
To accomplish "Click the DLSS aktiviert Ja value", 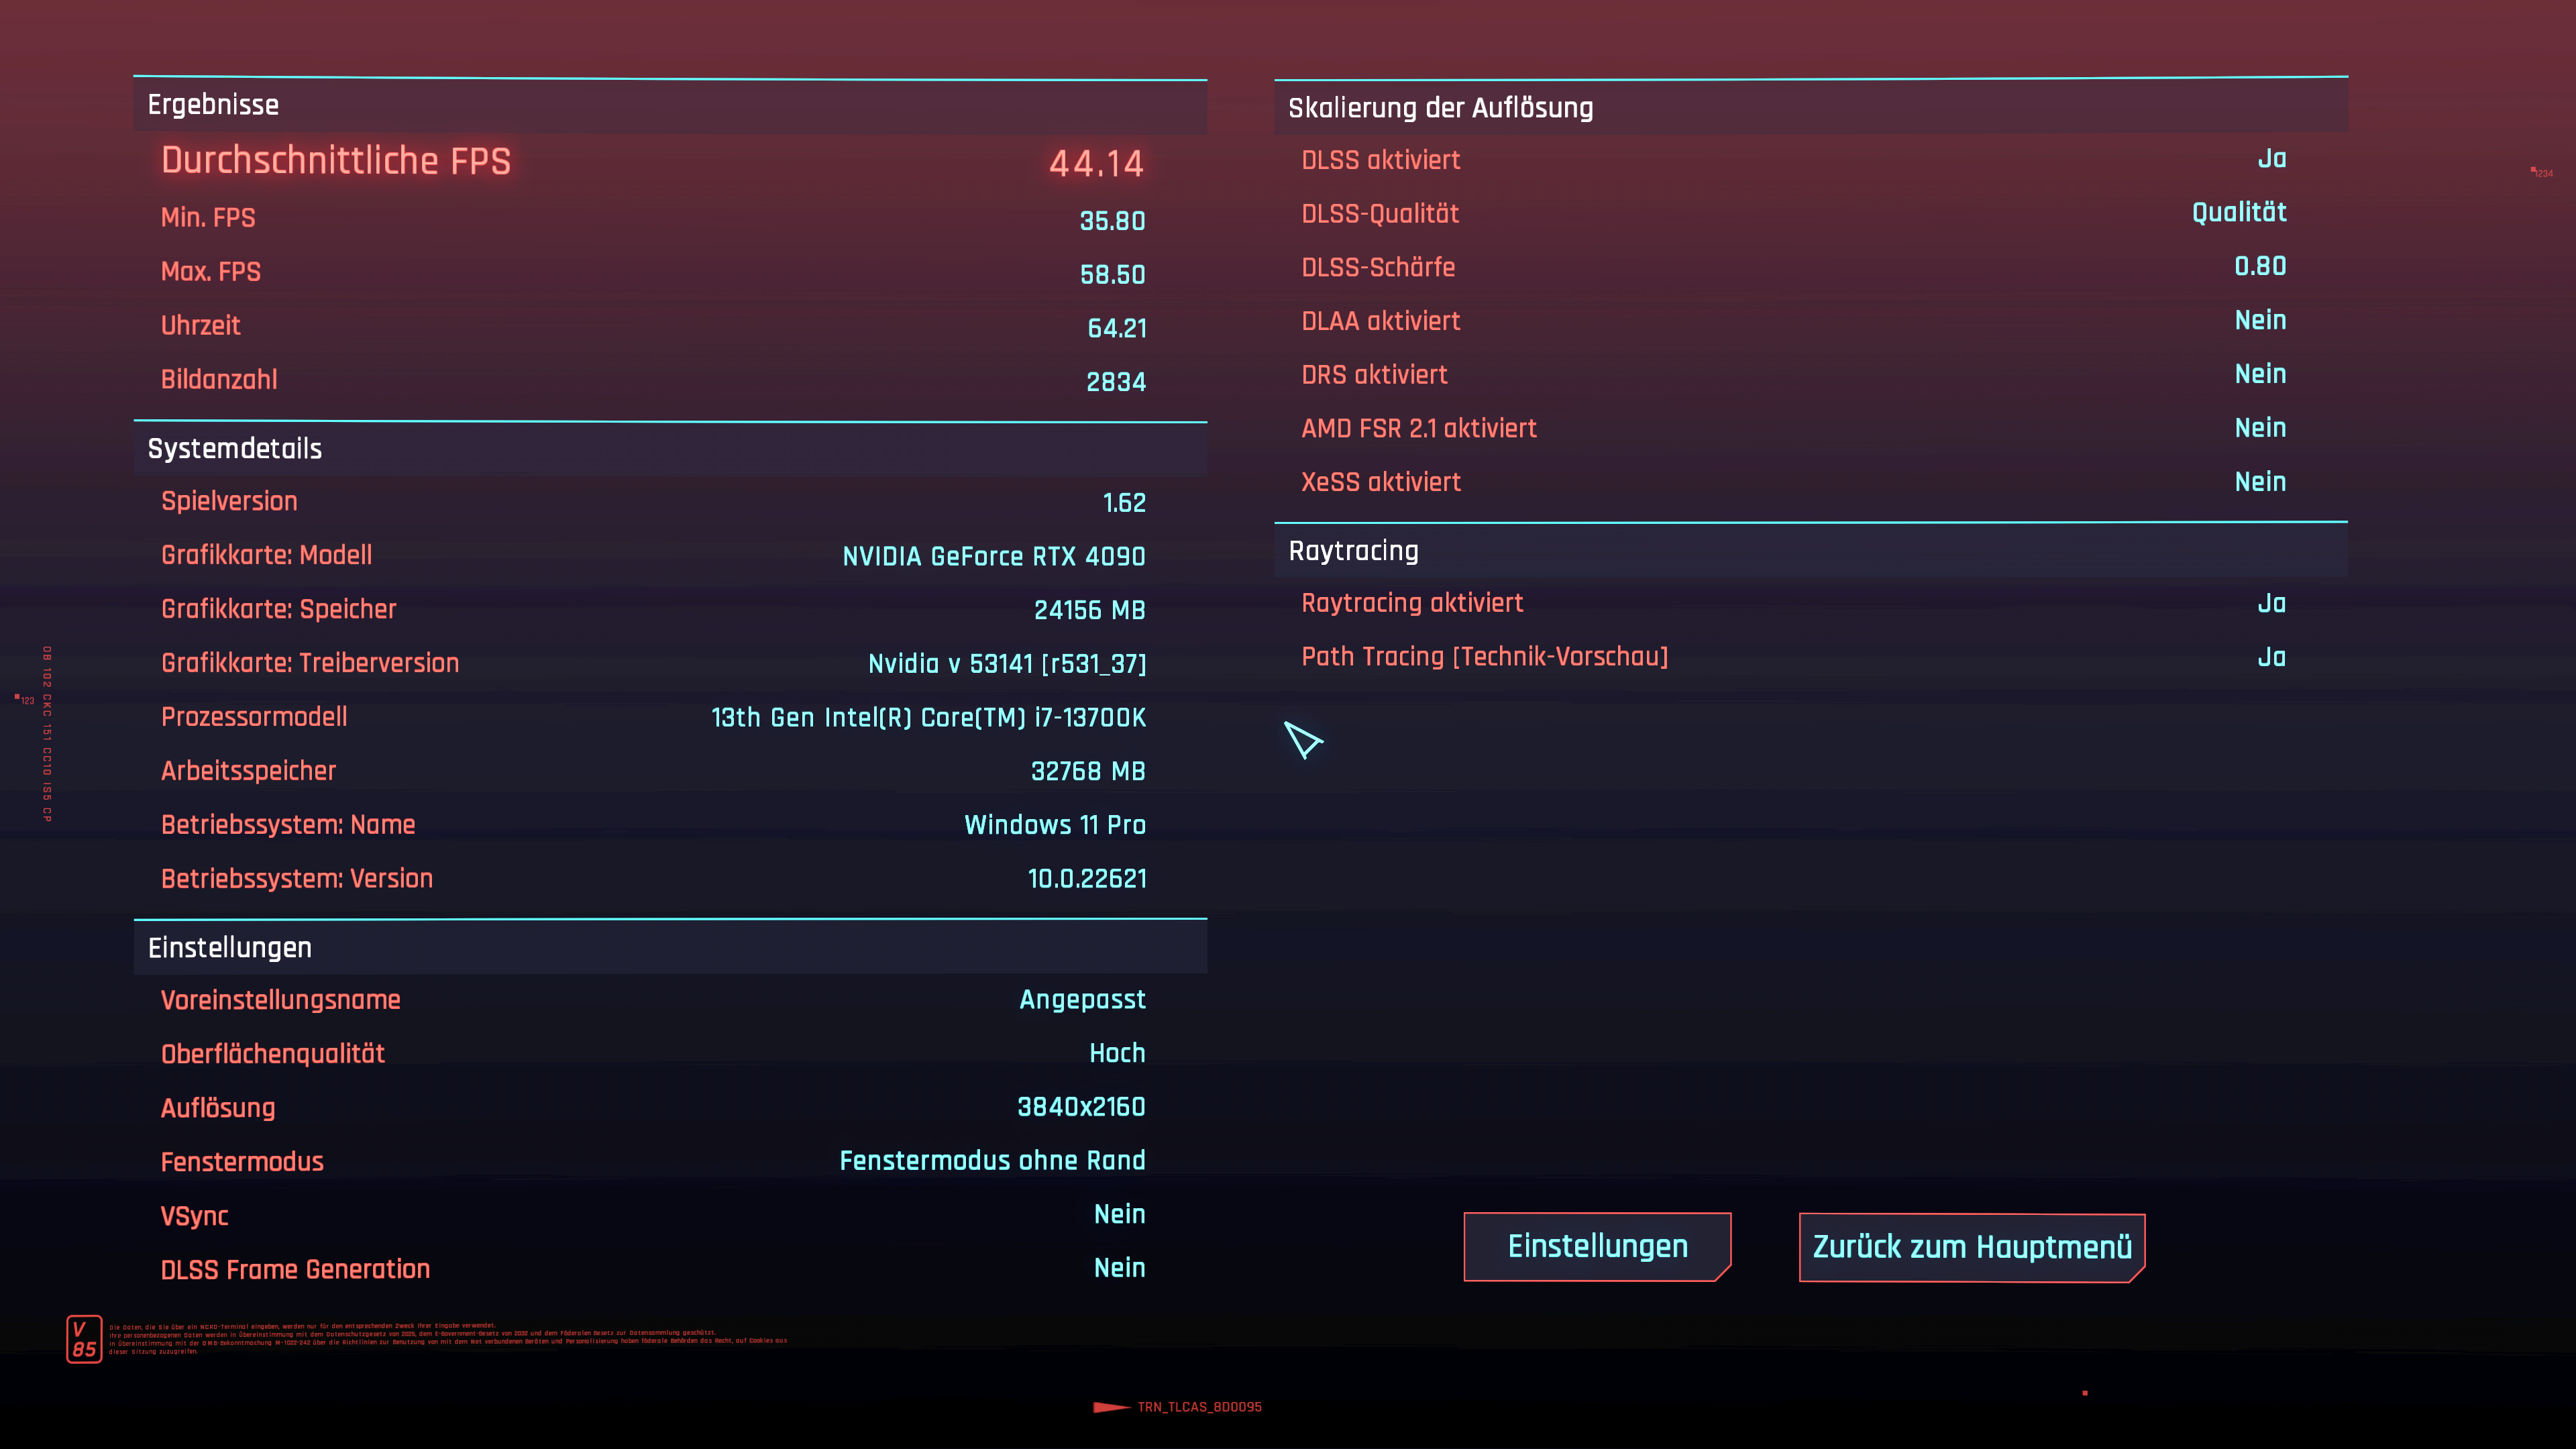I will pos(2271,159).
